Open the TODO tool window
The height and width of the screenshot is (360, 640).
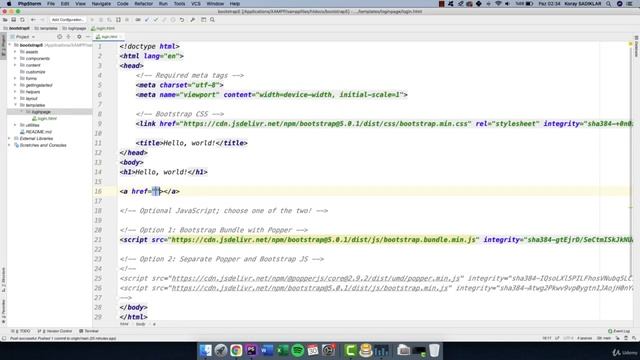(x=21, y=331)
